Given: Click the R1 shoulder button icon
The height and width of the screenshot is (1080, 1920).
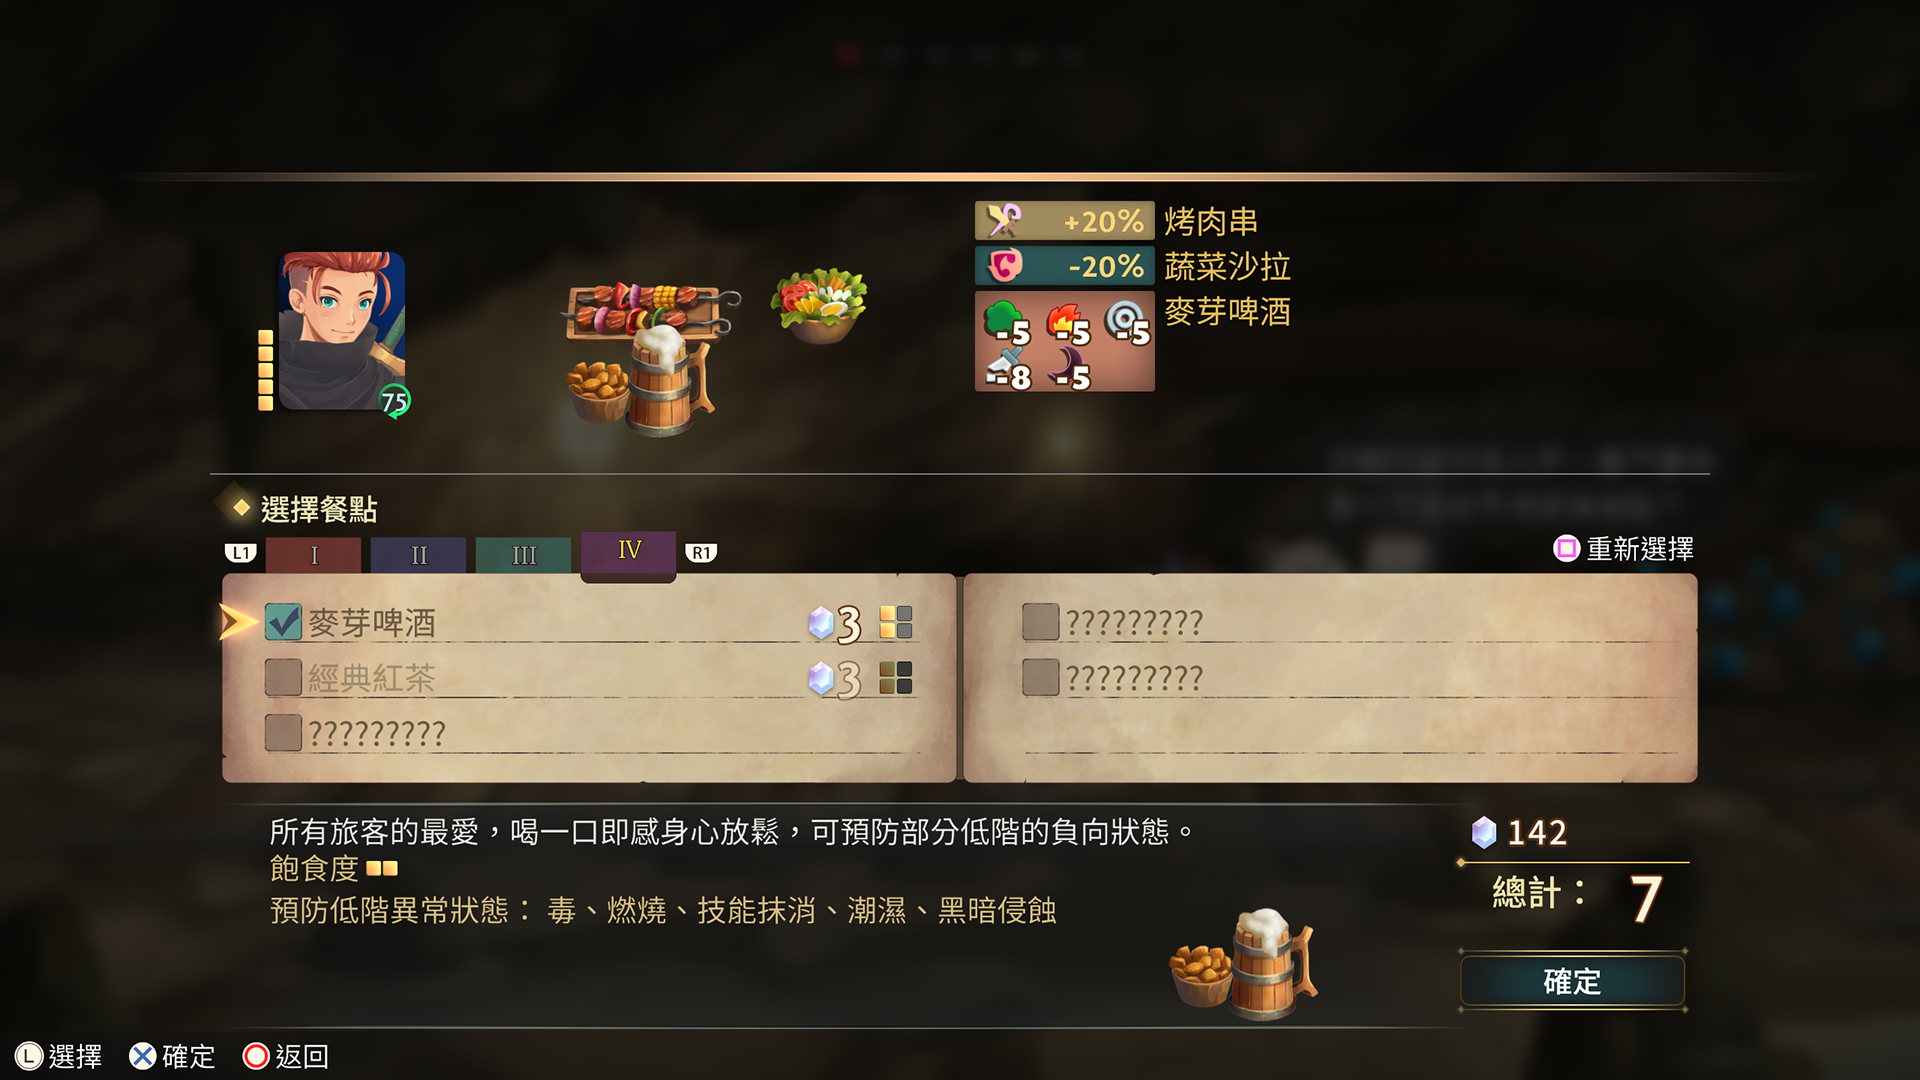Looking at the screenshot, I should point(701,553).
